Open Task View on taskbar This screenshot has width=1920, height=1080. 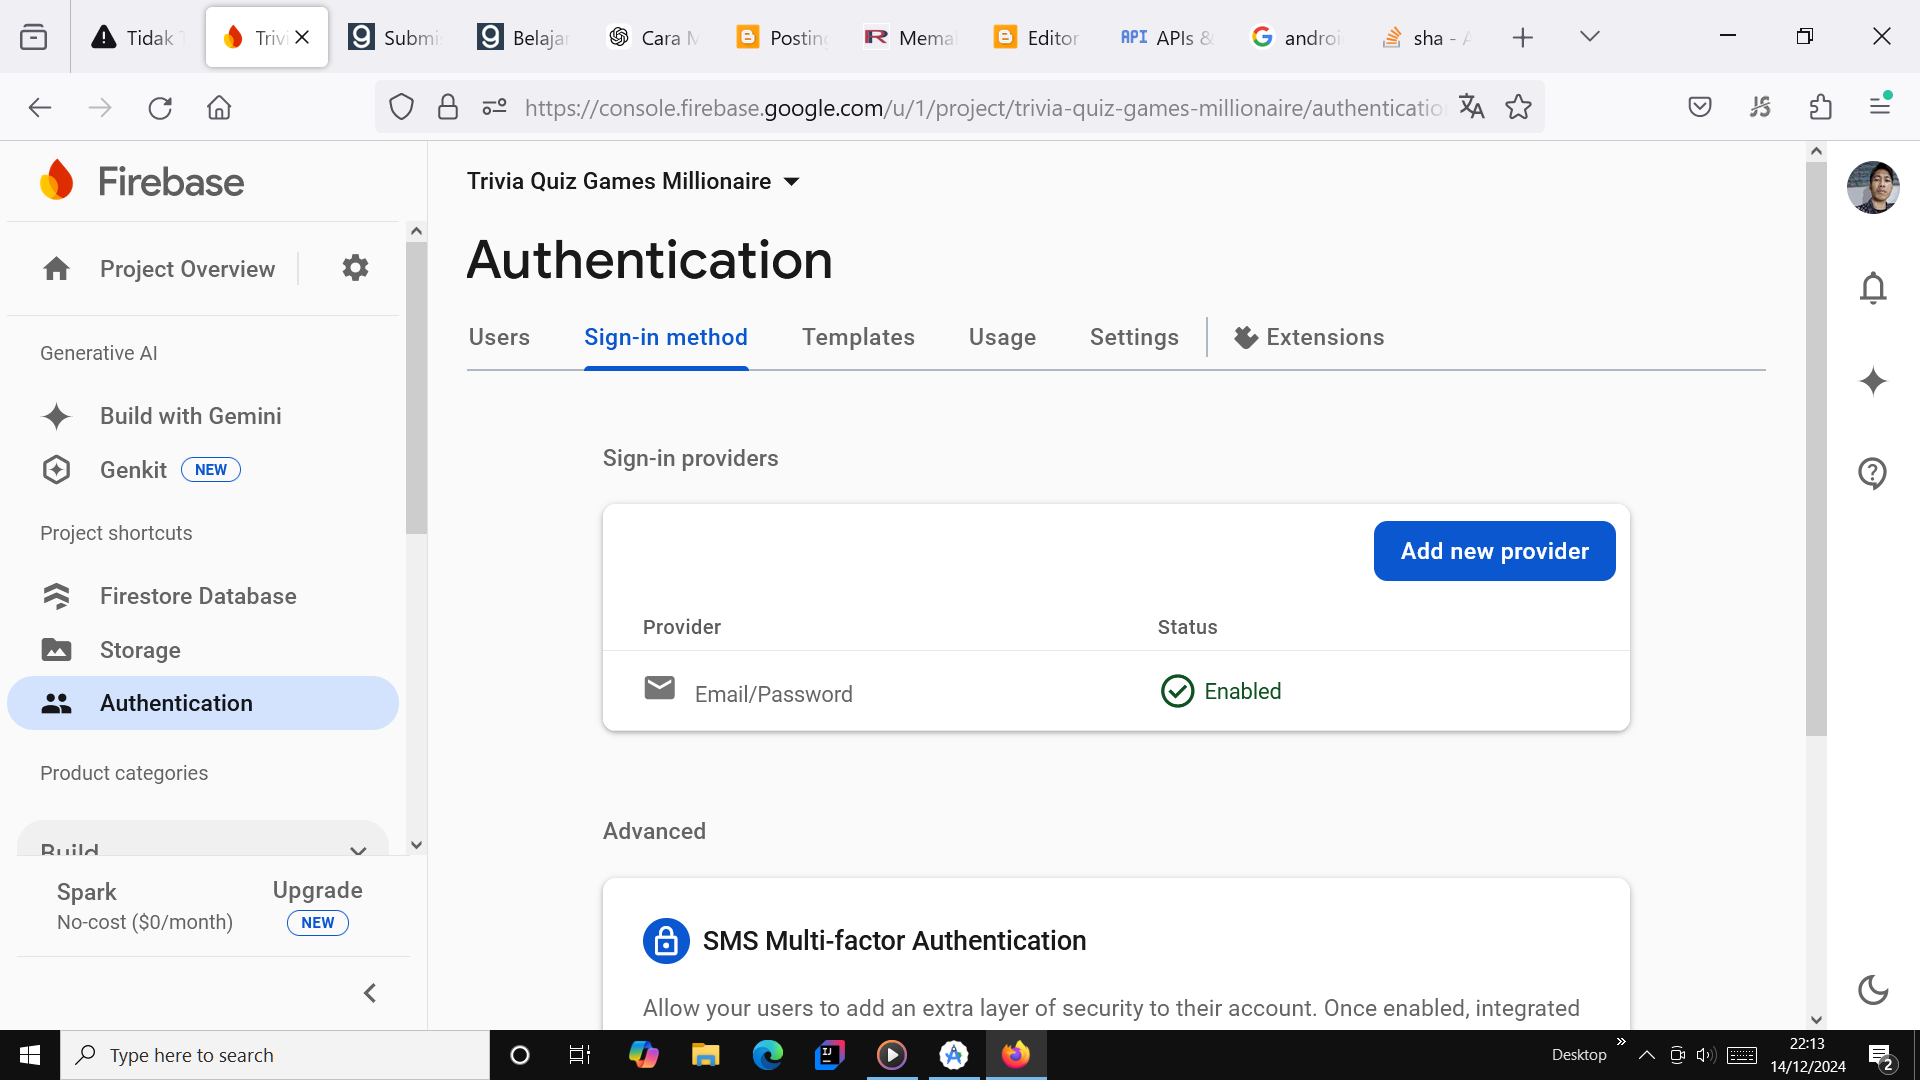click(x=580, y=1055)
